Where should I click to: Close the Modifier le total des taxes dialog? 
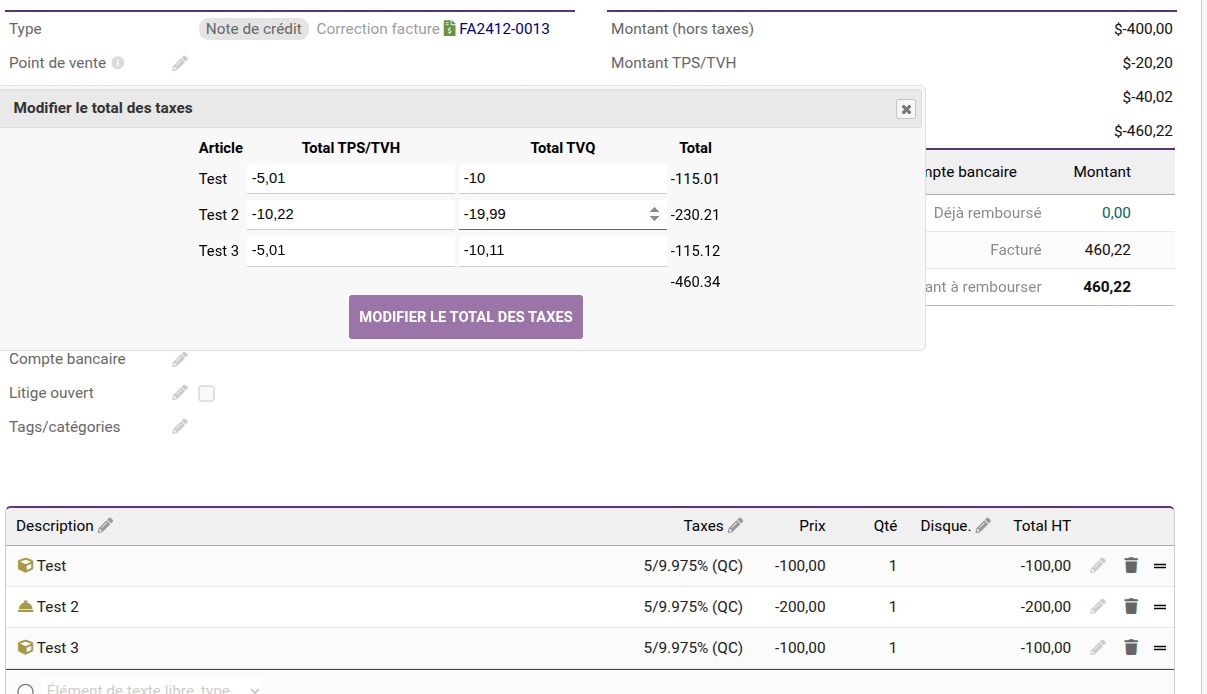coord(906,109)
